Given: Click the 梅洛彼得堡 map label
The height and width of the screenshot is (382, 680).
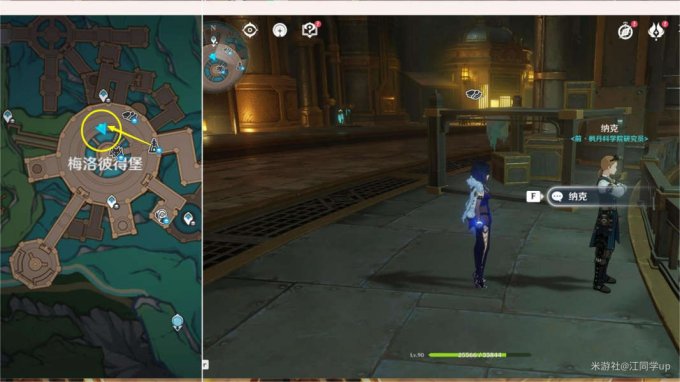Looking at the screenshot, I should [x=105, y=164].
